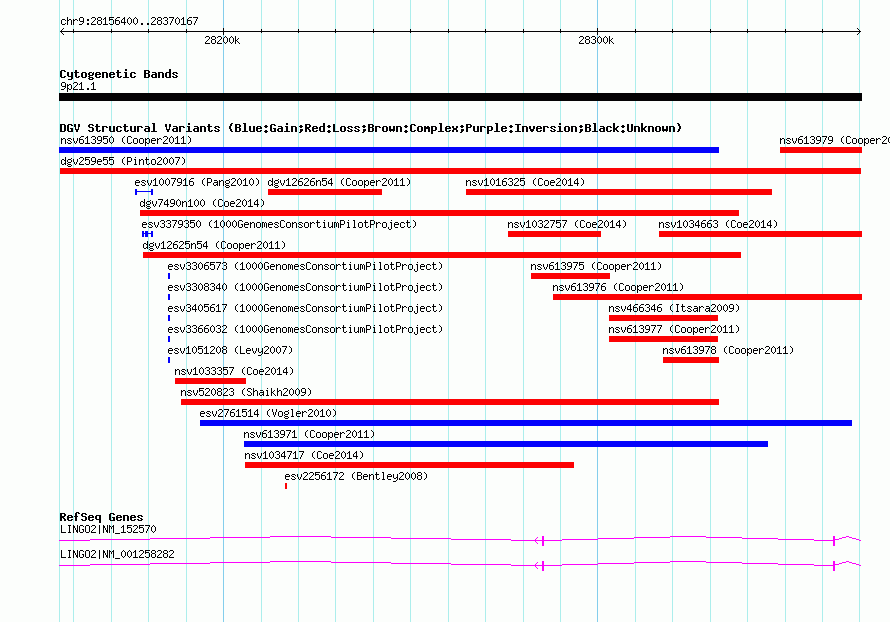Click the 28200k ruler label
The image size is (890, 622).
tap(222, 40)
